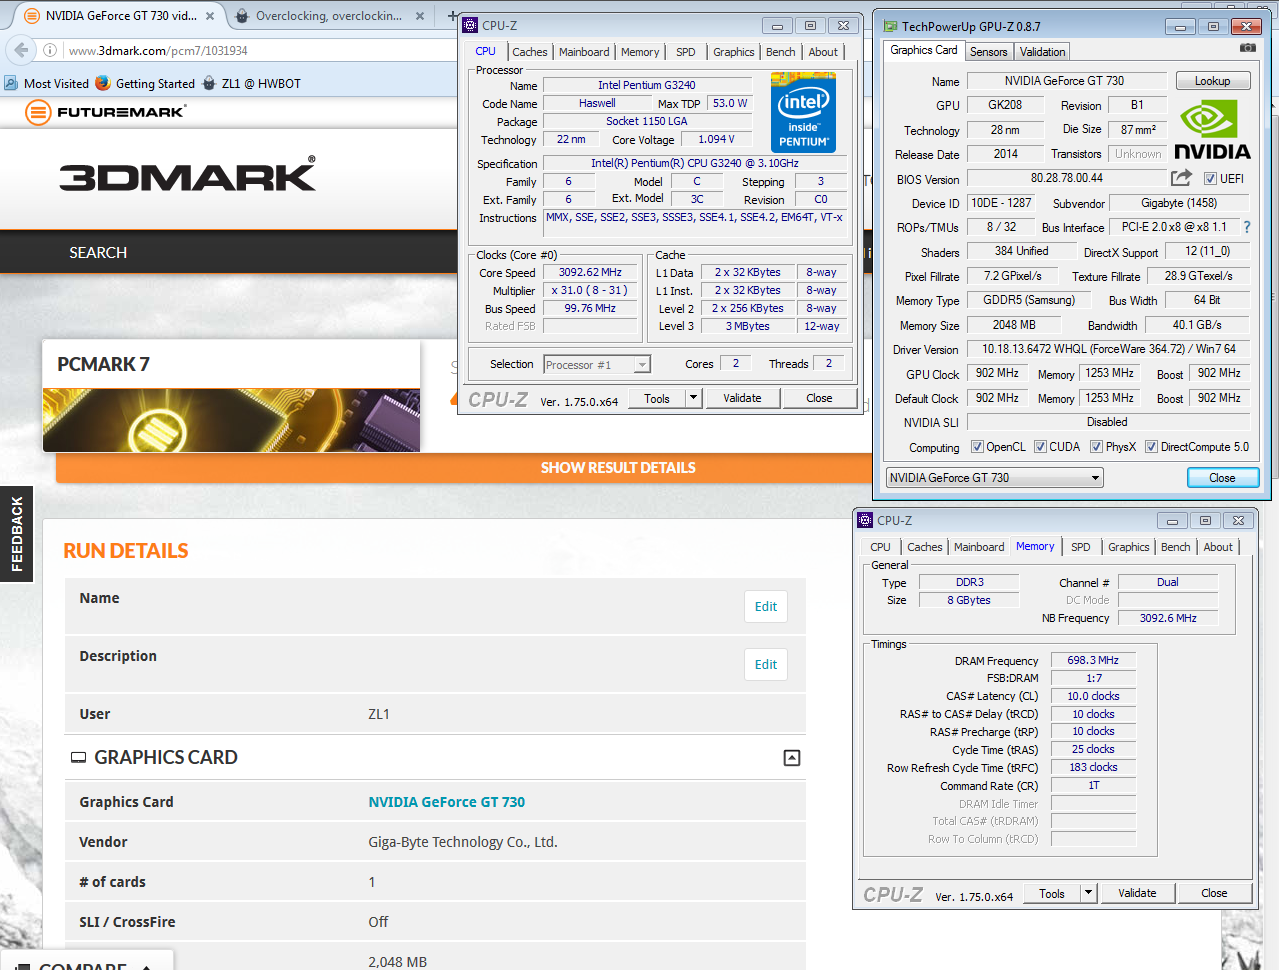The height and width of the screenshot is (970, 1279).
Task: Click SHOW RESULT DETAILS orange bar
Action: [618, 468]
